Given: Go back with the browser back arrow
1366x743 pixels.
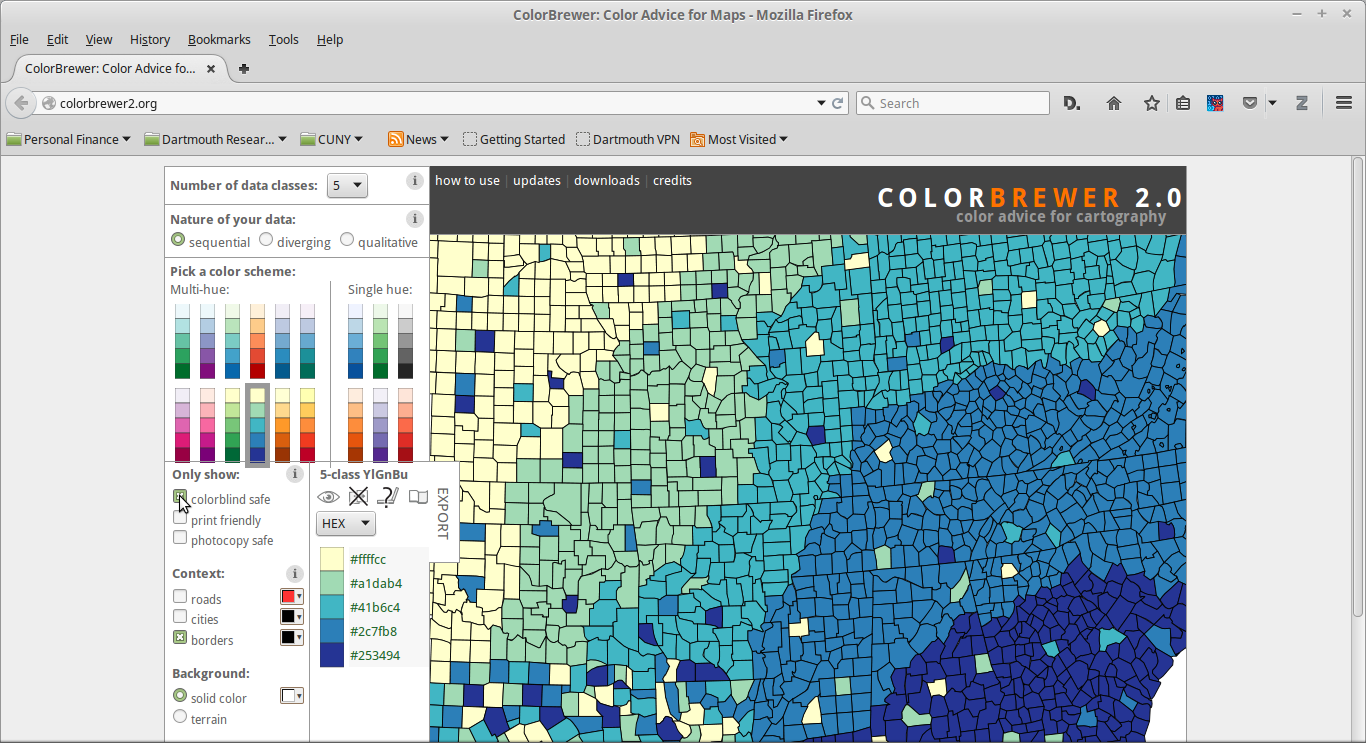Looking at the screenshot, I should tap(21, 103).
